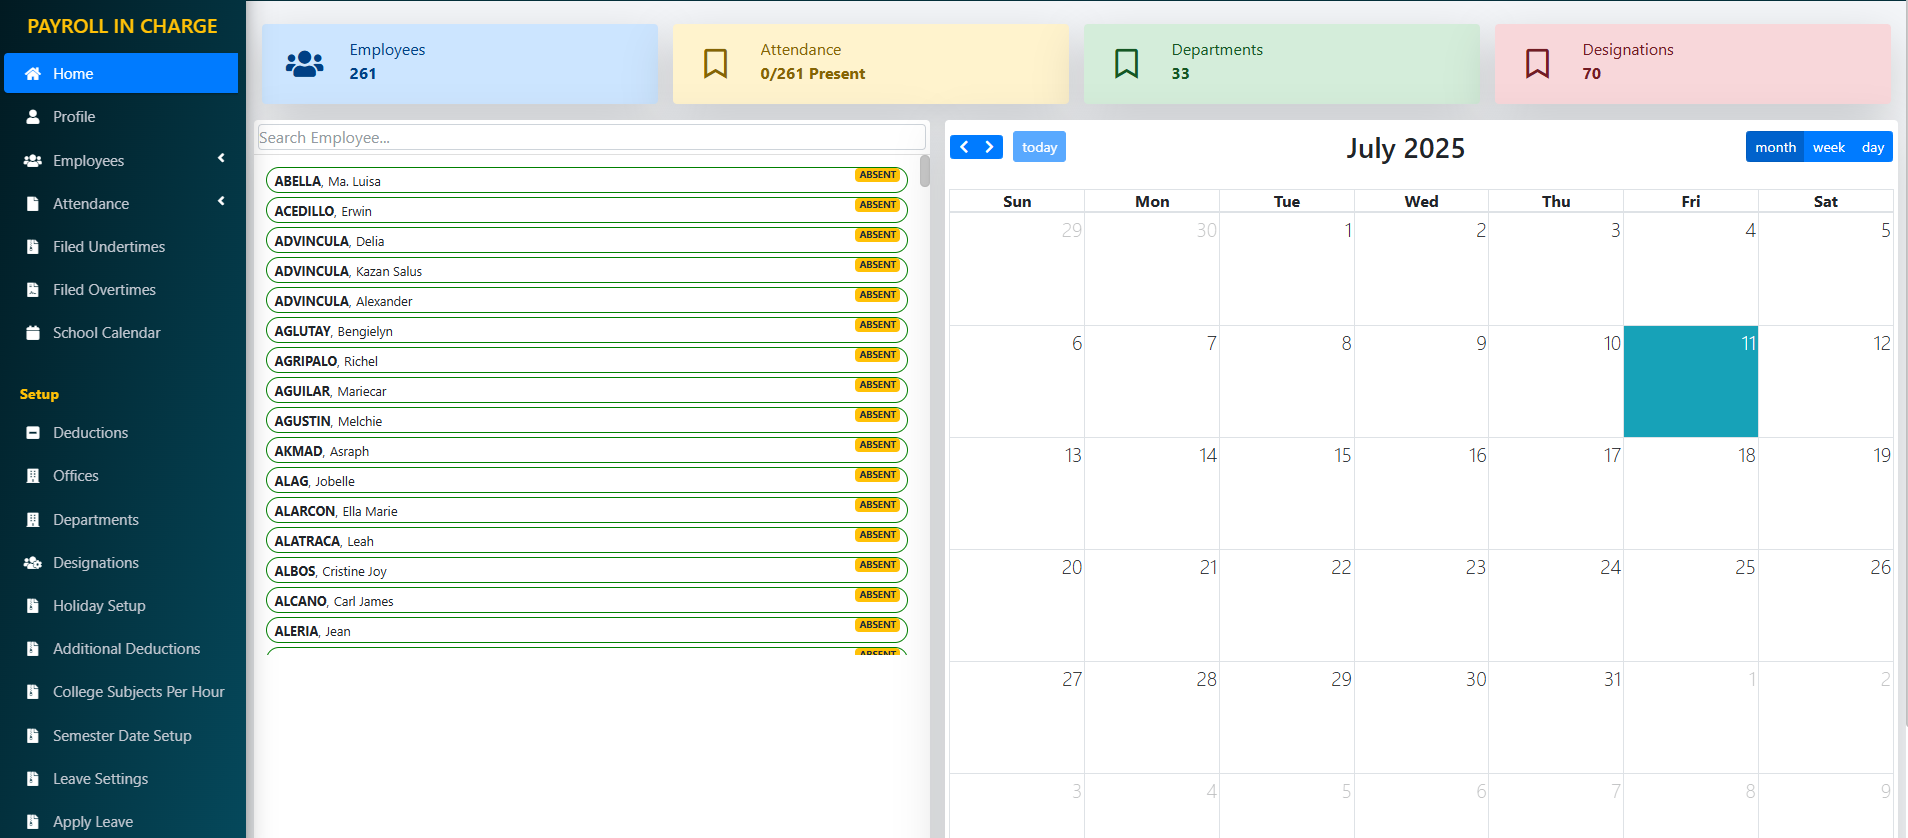This screenshot has height=838, width=1908.
Task: Switch the calendar to day view
Action: [1872, 147]
